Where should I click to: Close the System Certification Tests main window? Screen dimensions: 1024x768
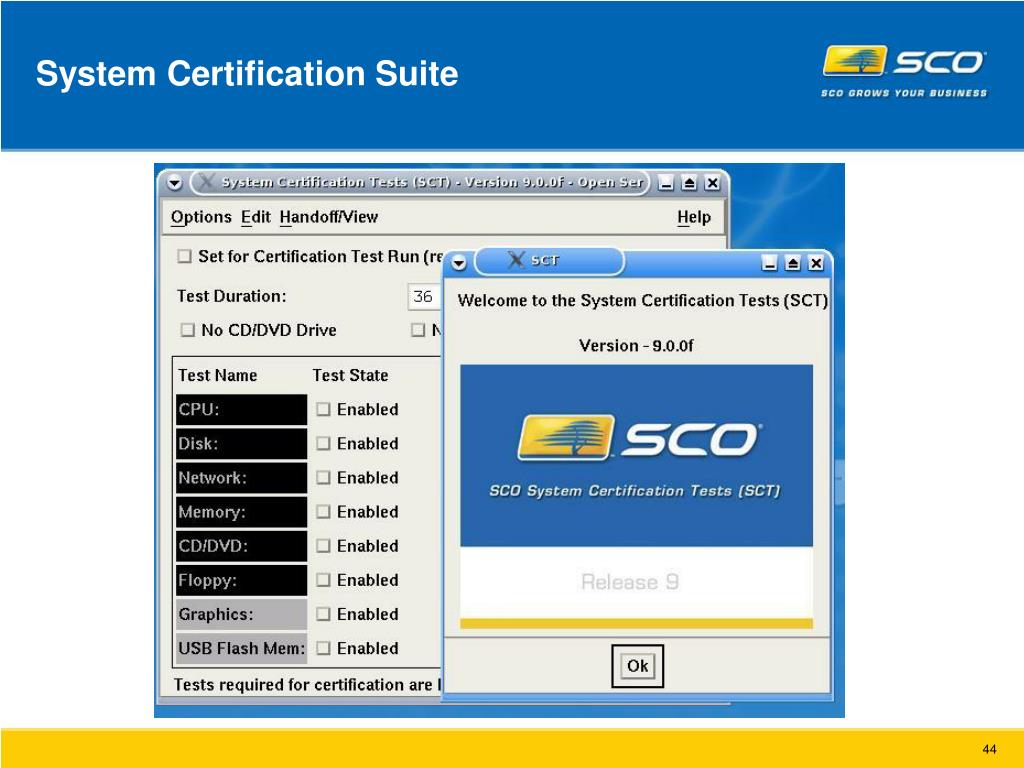(x=712, y=184)
